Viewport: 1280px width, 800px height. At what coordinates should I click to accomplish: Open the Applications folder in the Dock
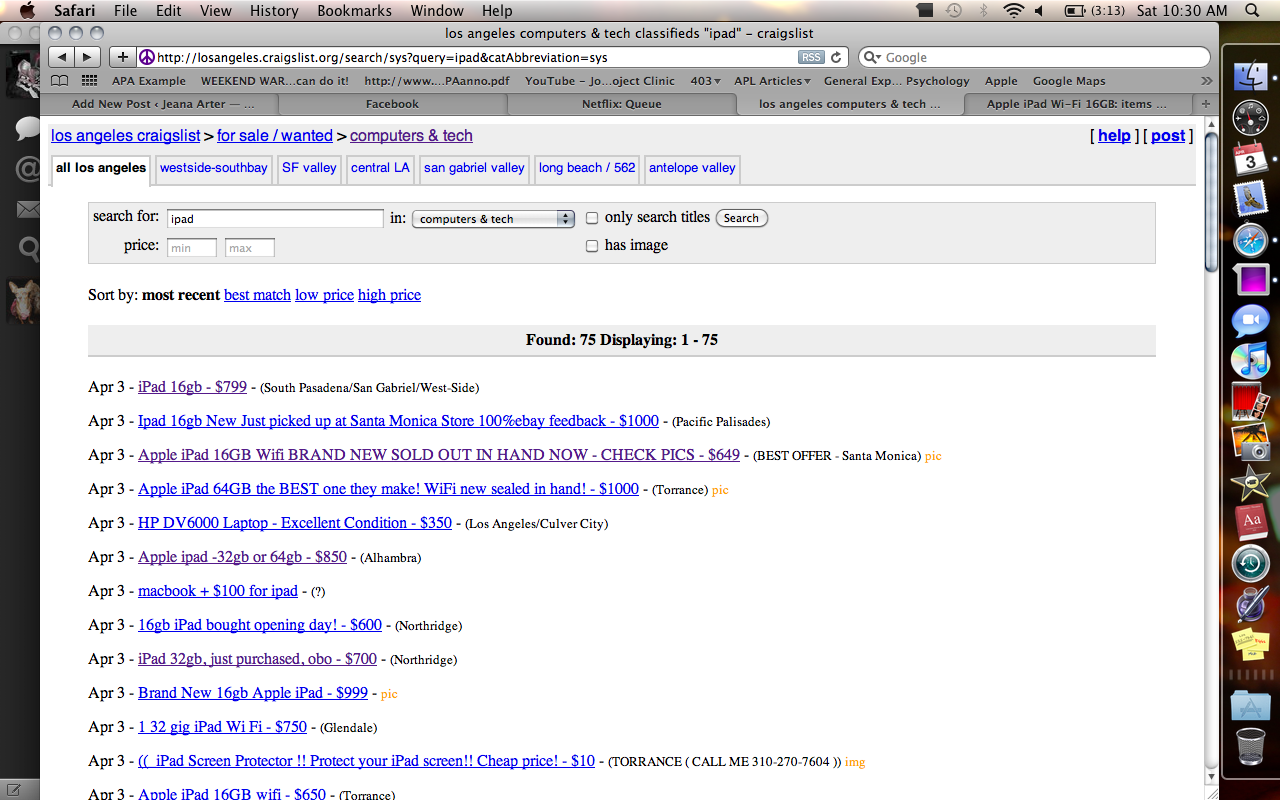pyautogui.click(x=1250, y=706)
